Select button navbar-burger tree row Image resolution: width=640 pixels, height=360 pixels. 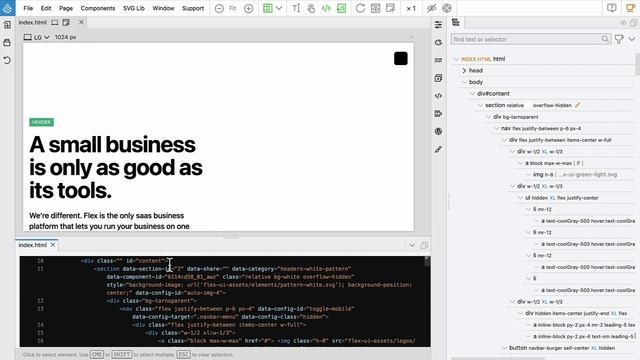[562, 348]
